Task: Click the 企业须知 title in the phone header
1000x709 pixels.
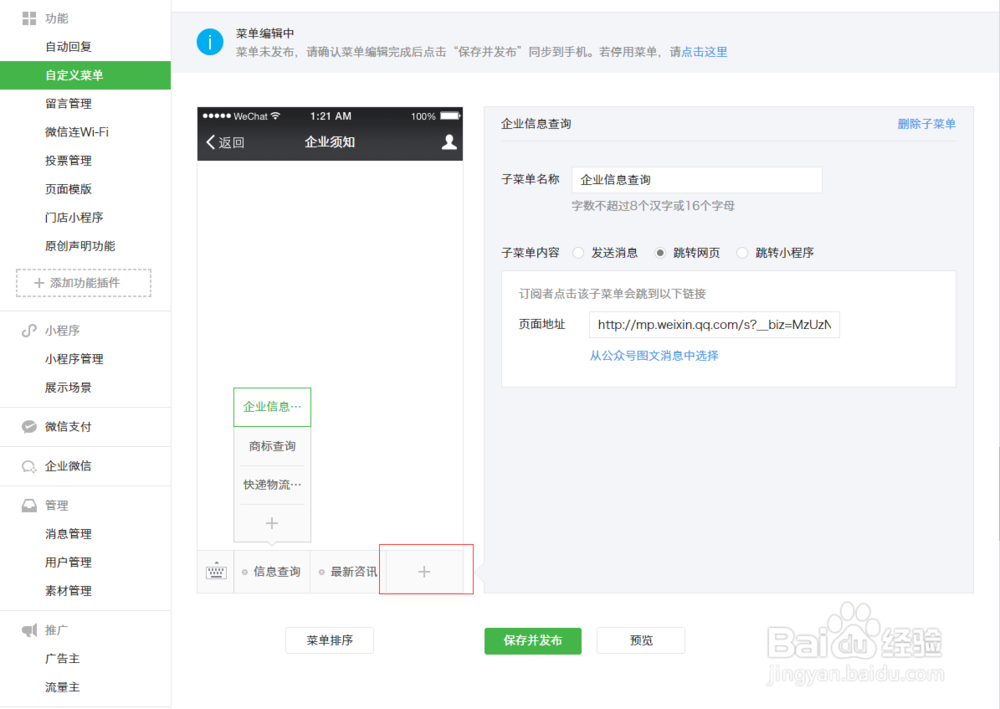Action: (330, 142)
